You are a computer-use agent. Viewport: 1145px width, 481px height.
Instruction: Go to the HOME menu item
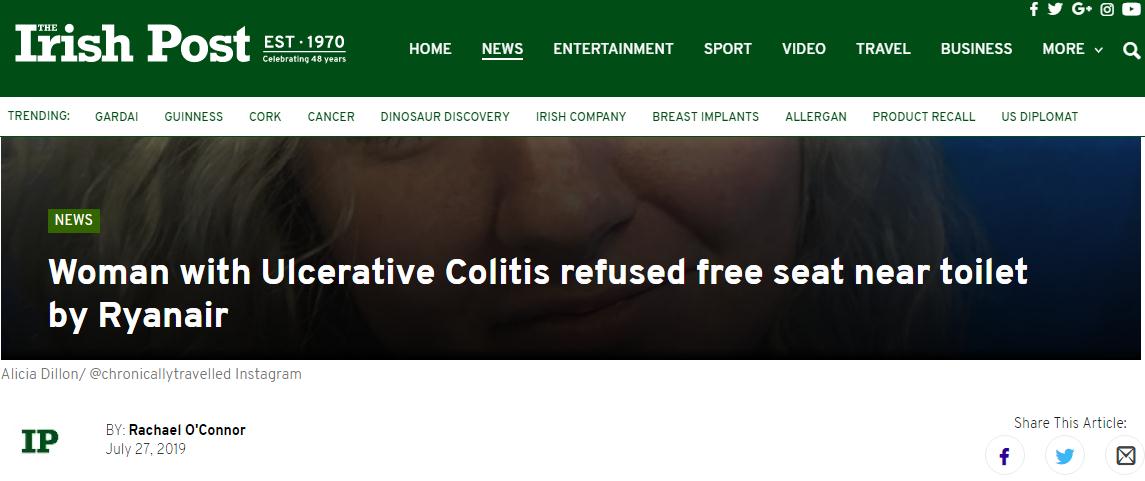tap(430, 49)
